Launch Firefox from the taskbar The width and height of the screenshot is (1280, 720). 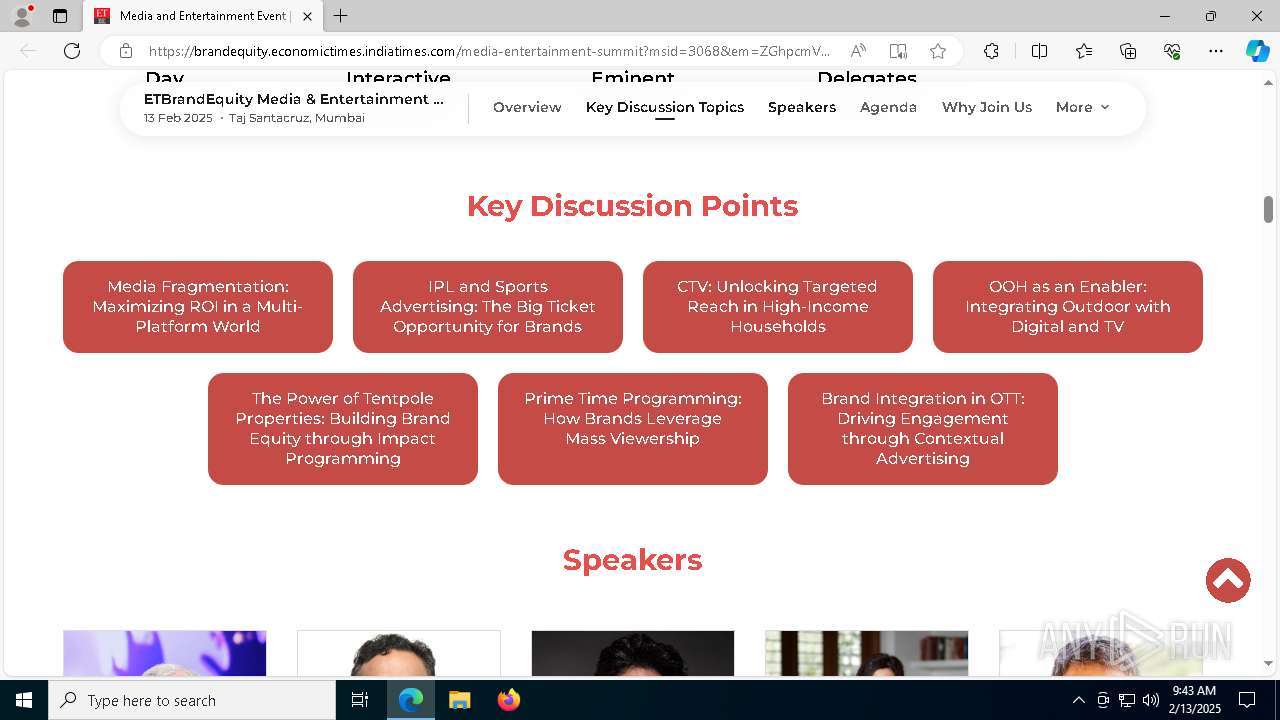click(x=508, y=700)
